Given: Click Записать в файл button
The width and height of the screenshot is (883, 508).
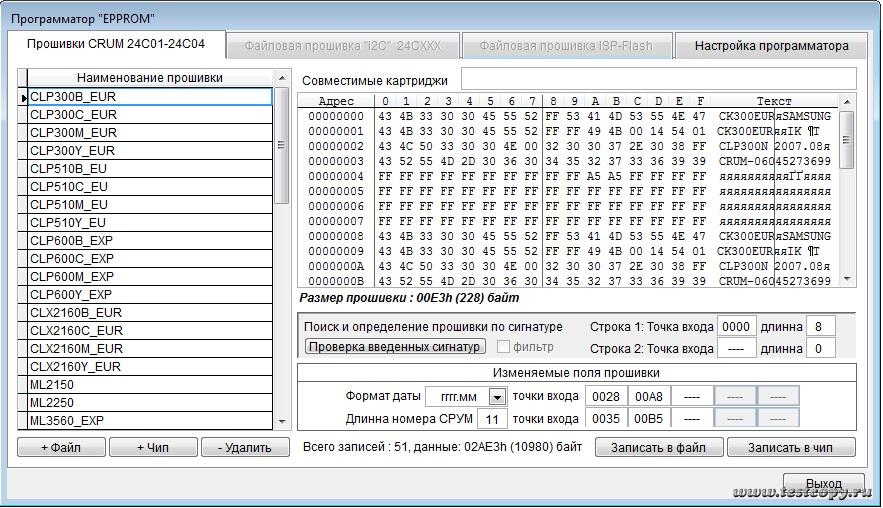Looking at the screenshot, I should [x=658, y=447].
